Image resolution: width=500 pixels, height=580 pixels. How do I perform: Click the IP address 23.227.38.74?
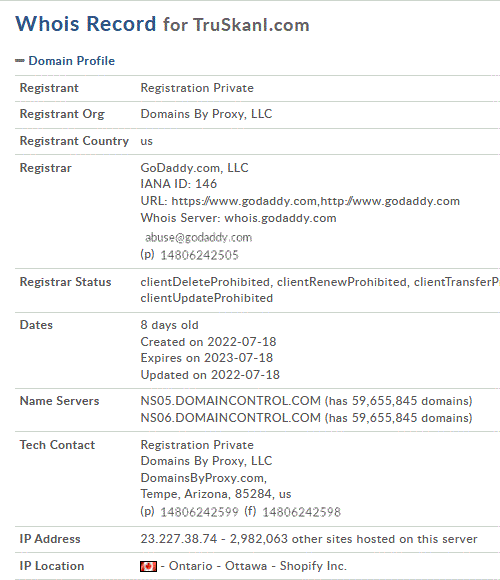tap(179, 539)
